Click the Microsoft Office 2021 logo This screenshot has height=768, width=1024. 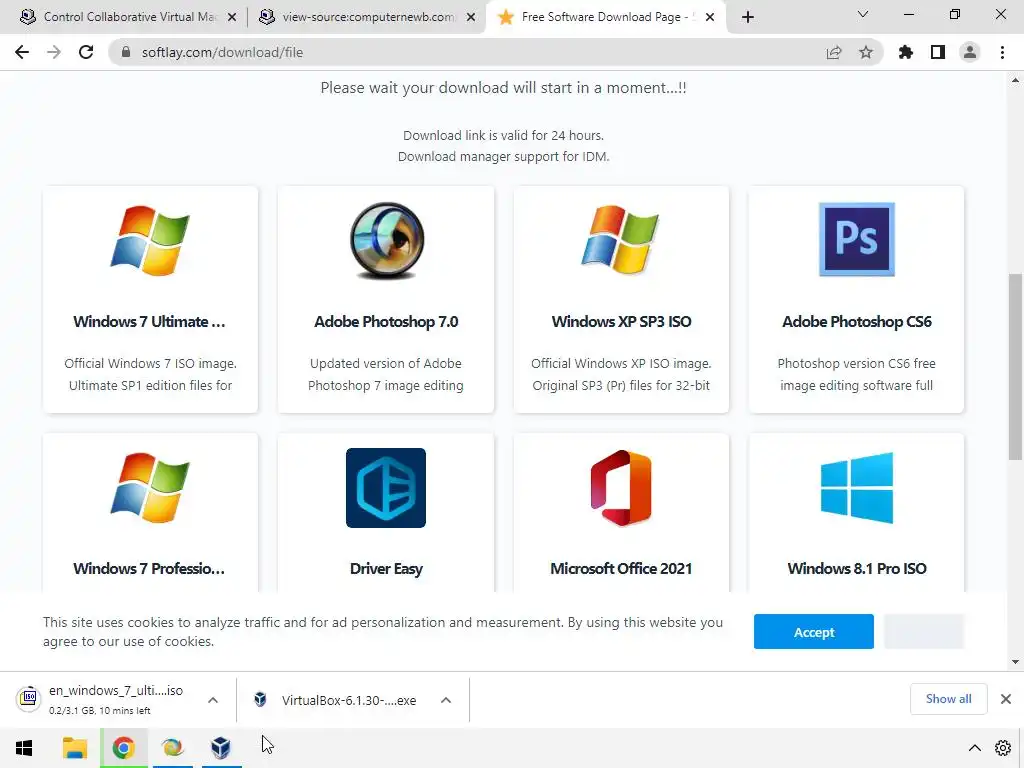coord(621,488)
